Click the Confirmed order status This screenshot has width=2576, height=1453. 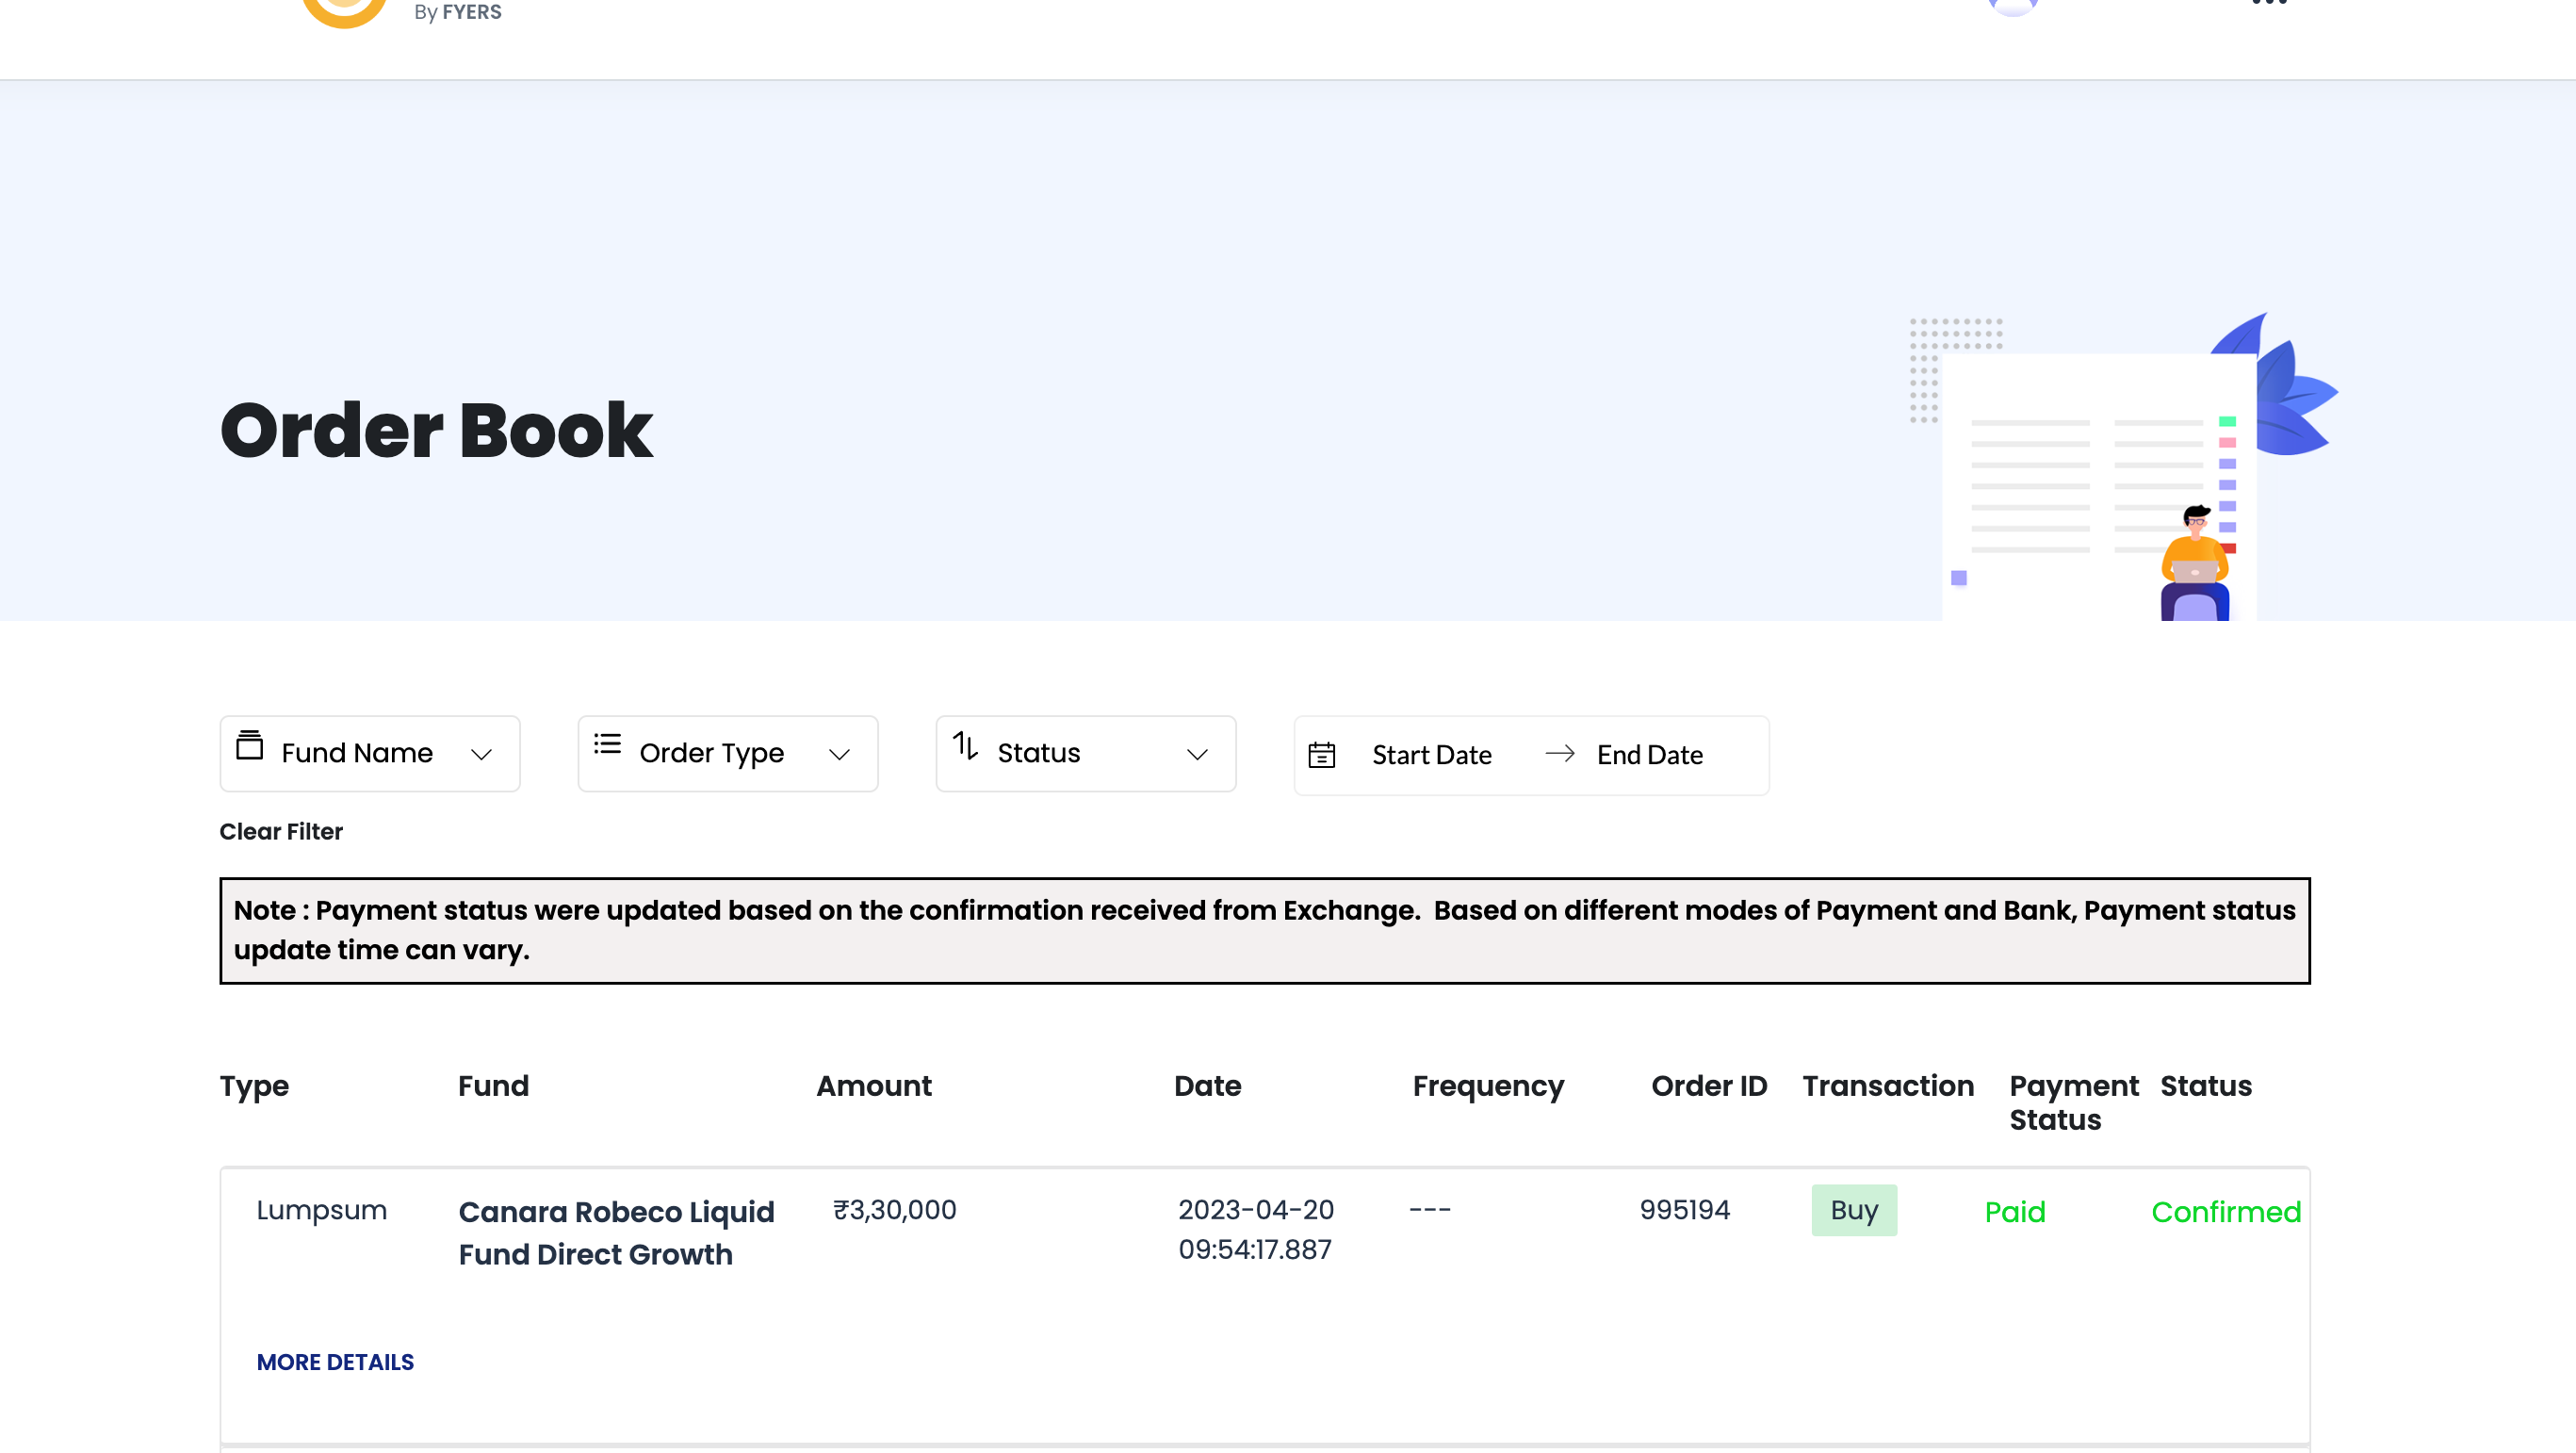2226,1212
